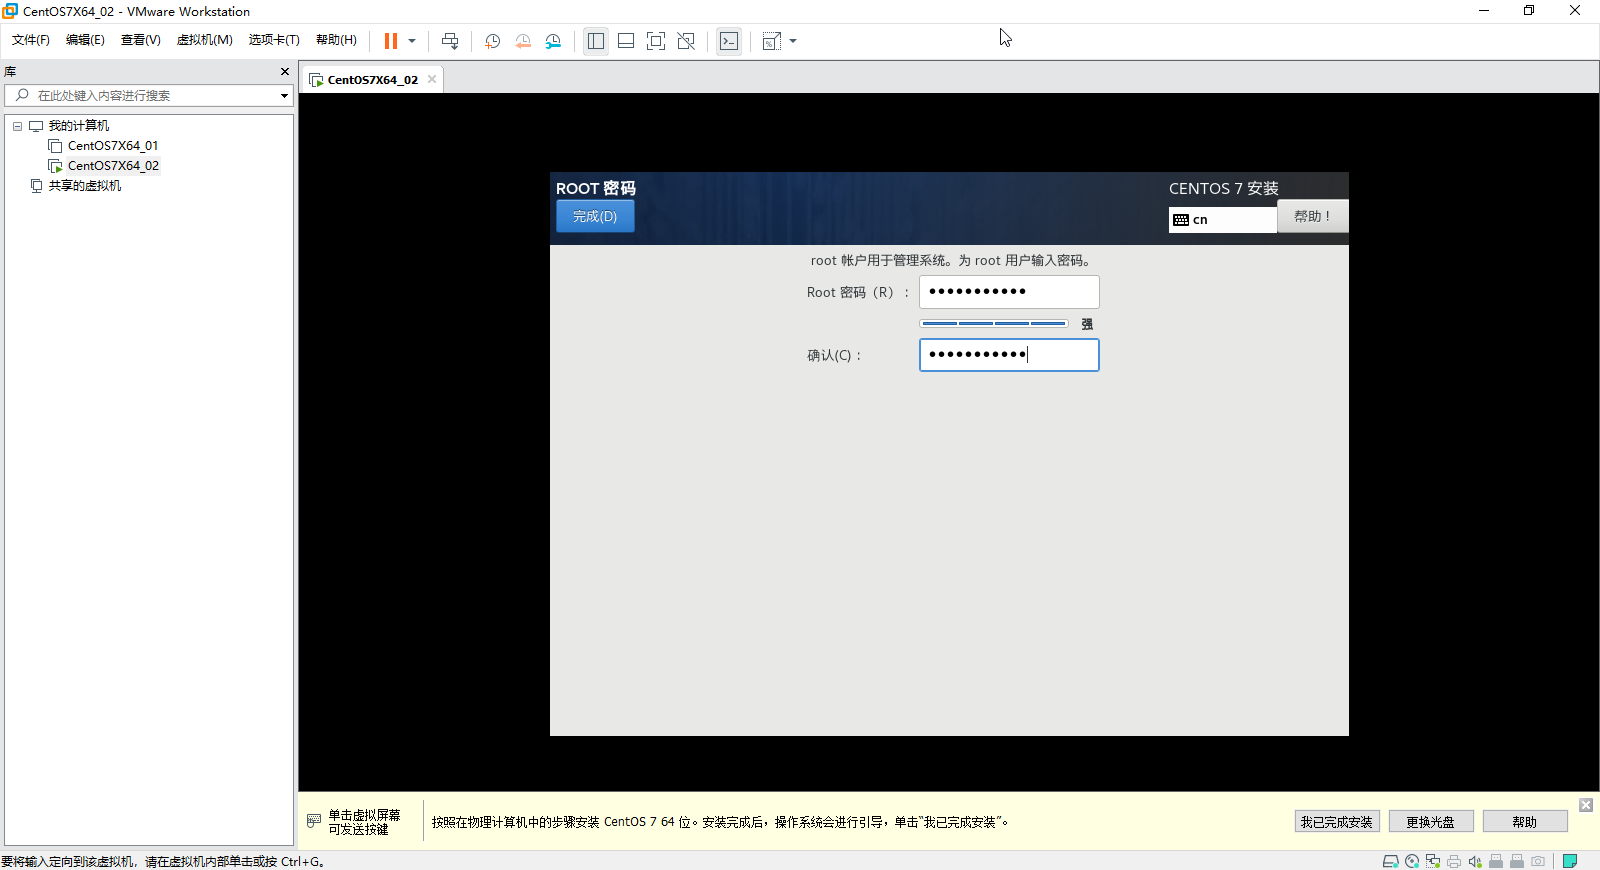The height and width of the screenshot is (870, 1600).
Task: Send Ctrl+Alt+Del to the virtual machine
Action: click(450, 41)
